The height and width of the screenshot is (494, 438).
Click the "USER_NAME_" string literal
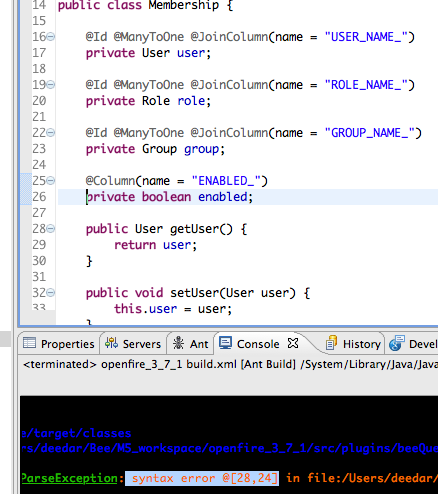pos(366,37)
